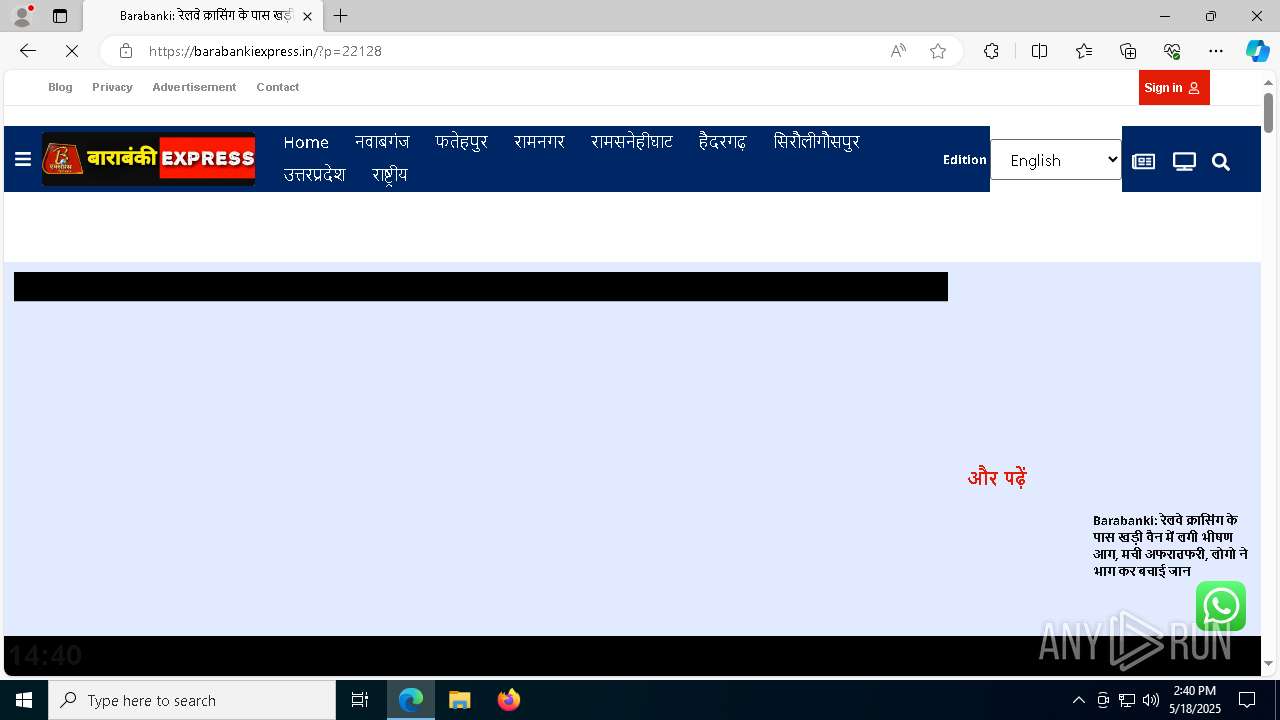Open the रामसनेहीघाट section
The height and width of the screenshot is (720, 1280).
(632, 142)
